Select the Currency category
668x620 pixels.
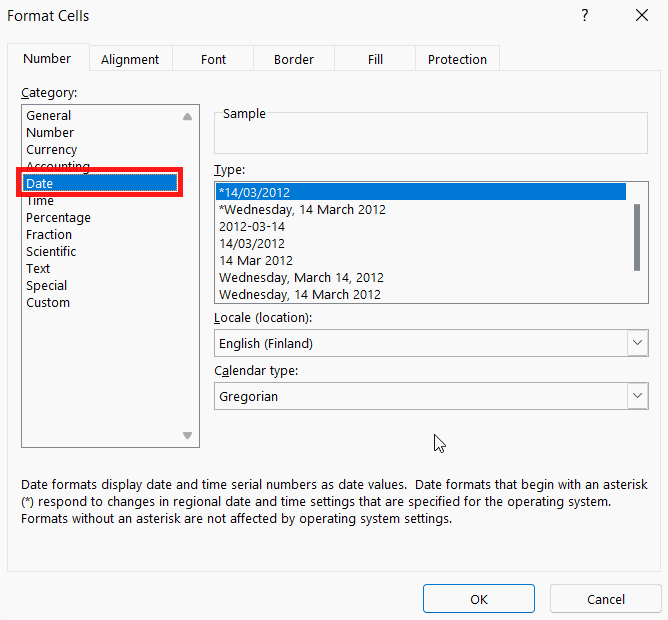coord(52,150)
